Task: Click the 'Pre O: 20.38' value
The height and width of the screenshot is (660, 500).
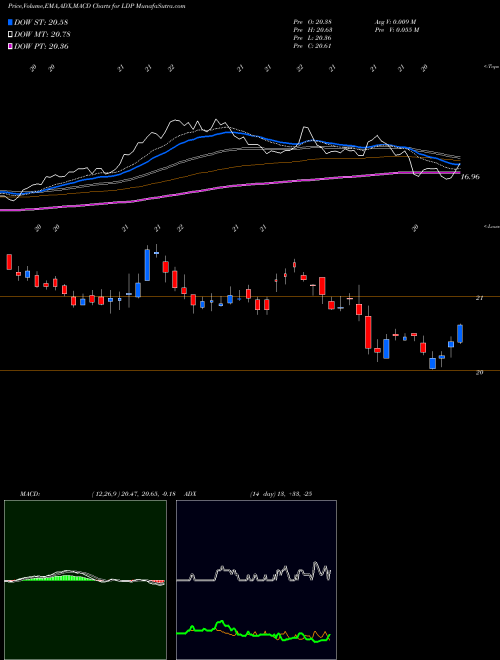Action: (312, 22)
